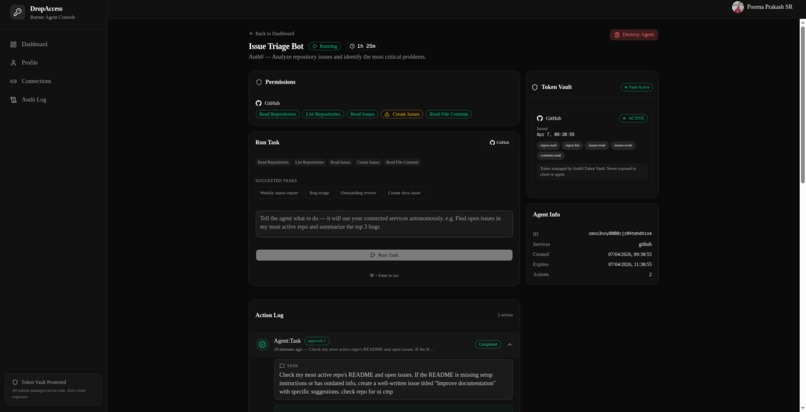Select the Weekly status report suggestion

(279, 193)
